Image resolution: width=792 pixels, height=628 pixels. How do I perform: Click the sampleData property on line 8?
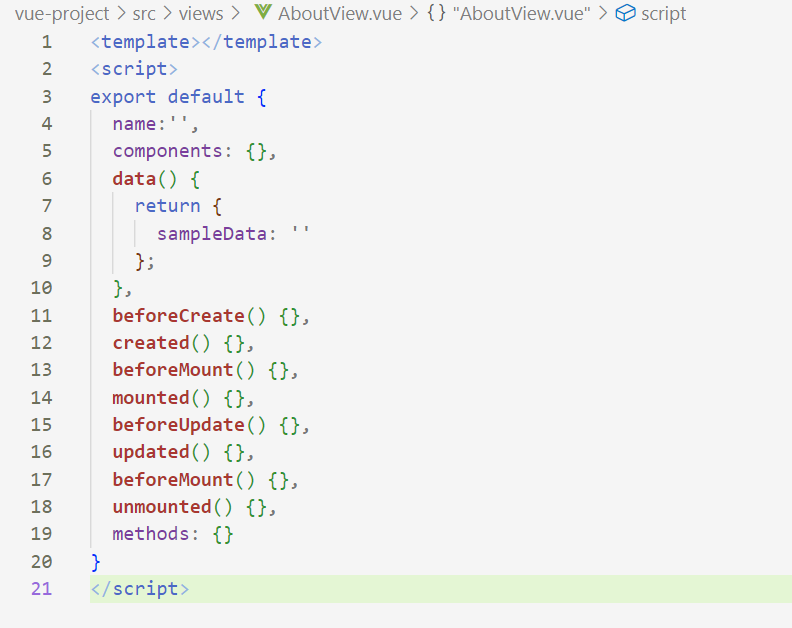pos(212,234)
